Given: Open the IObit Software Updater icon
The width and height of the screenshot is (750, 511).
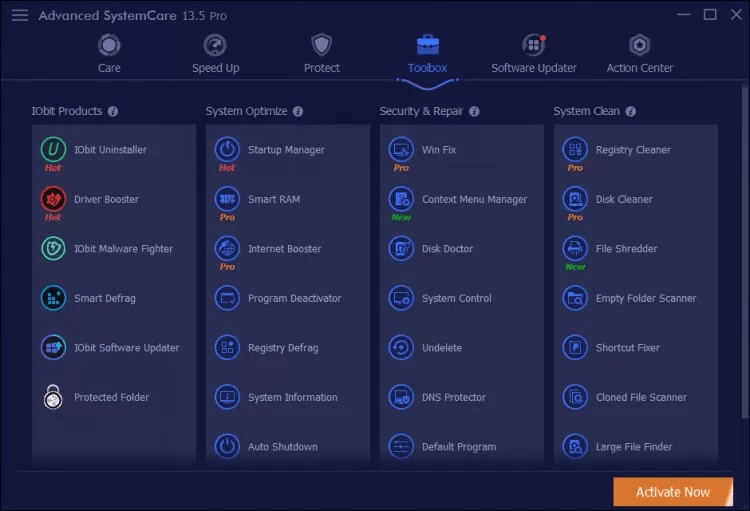Looking at the screenshot, I should pos(53,347).
